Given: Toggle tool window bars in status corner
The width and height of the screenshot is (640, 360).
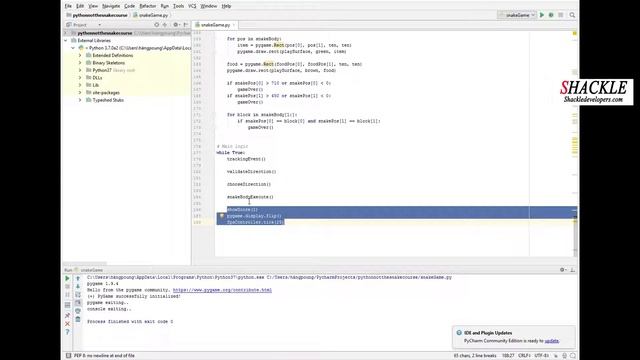Looking at the screenshot, I should coord(68,356).
